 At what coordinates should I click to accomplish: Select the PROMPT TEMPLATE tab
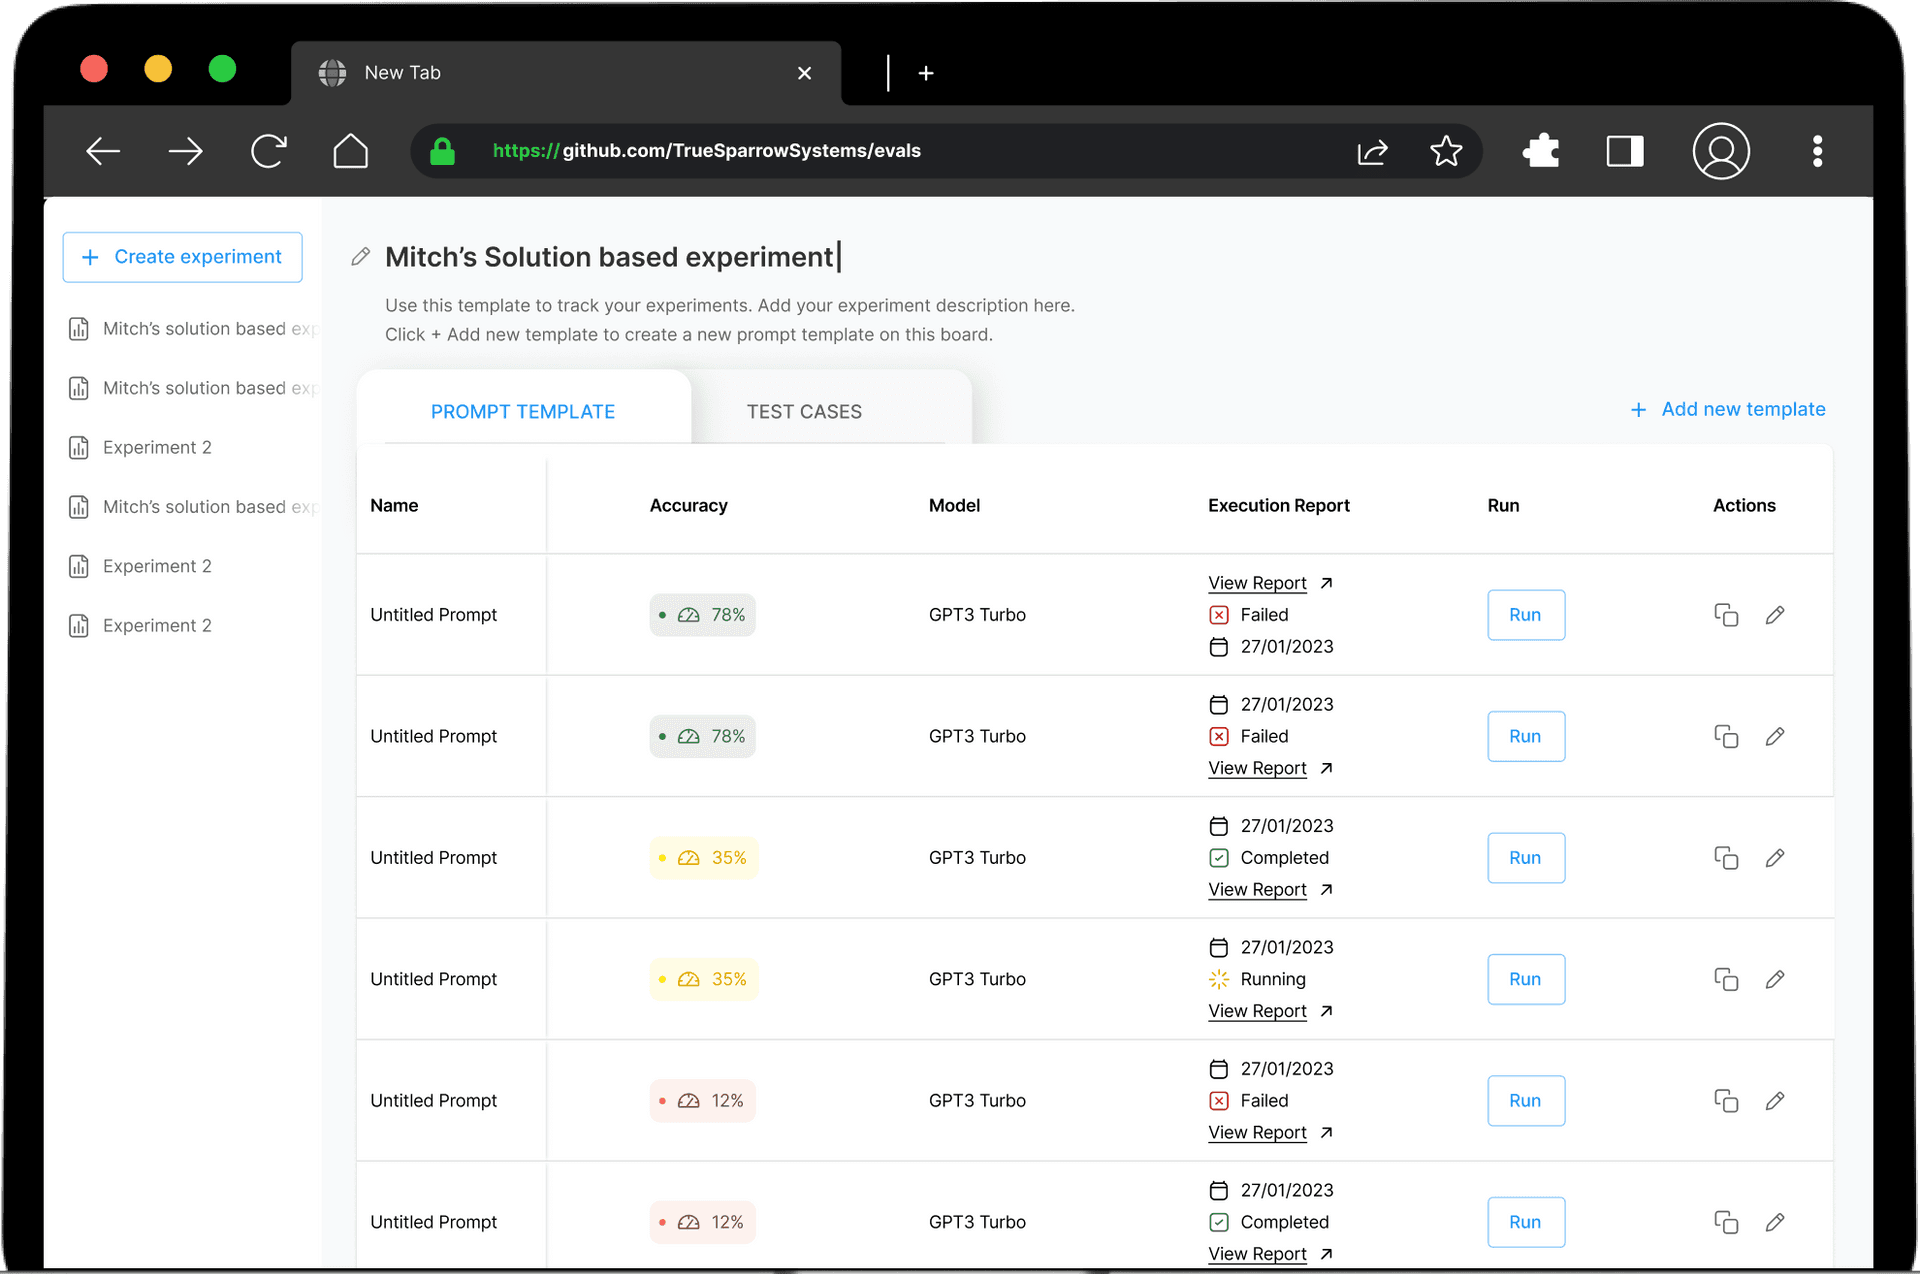tap(522, 411)
